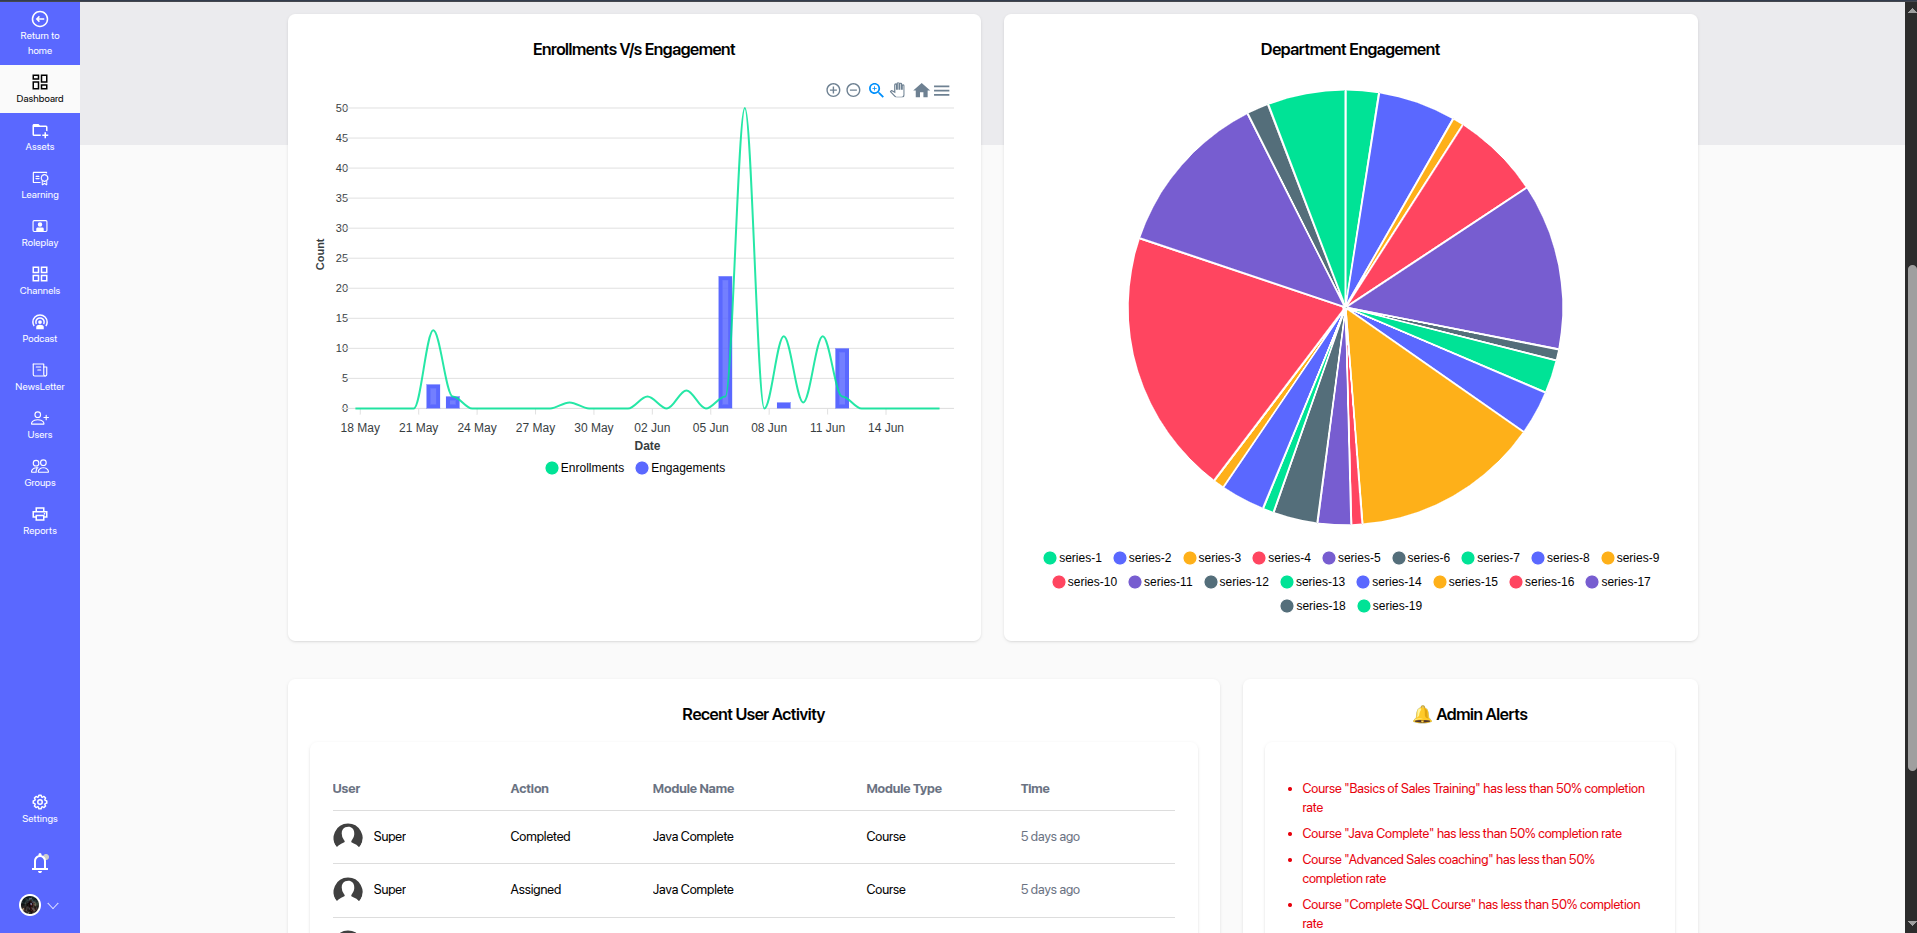Reset chart zoom with home icon
1917x933 pixels.
921,90
